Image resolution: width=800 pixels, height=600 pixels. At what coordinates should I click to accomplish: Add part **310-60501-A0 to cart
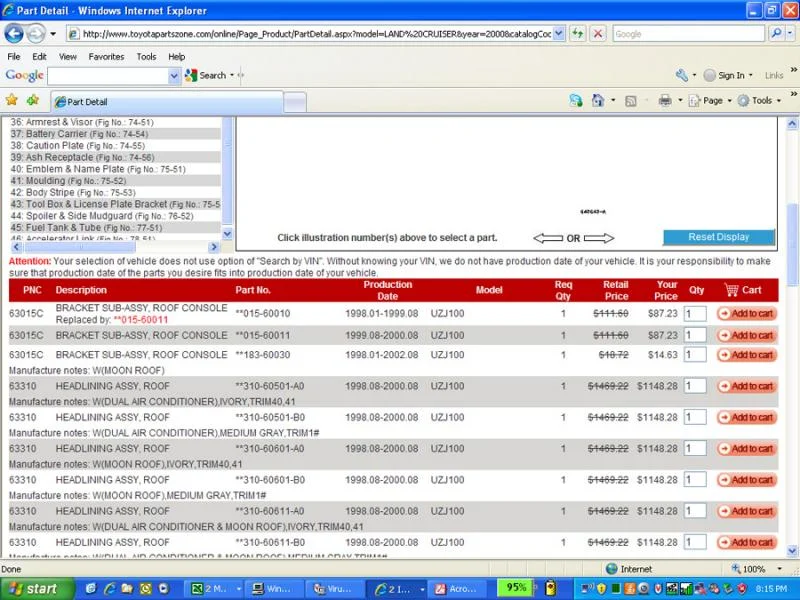tap(746, 386)
